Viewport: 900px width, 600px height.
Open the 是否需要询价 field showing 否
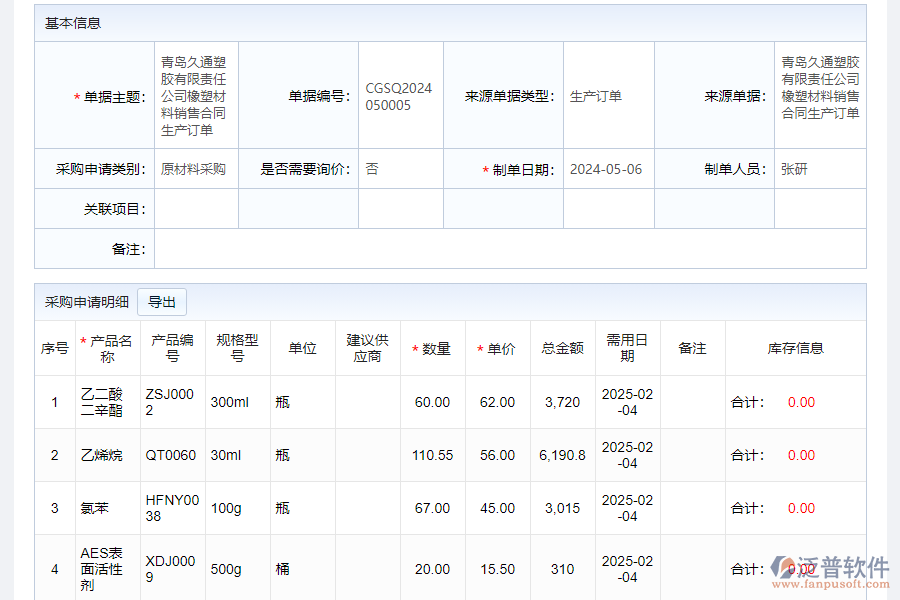point(400,169)
